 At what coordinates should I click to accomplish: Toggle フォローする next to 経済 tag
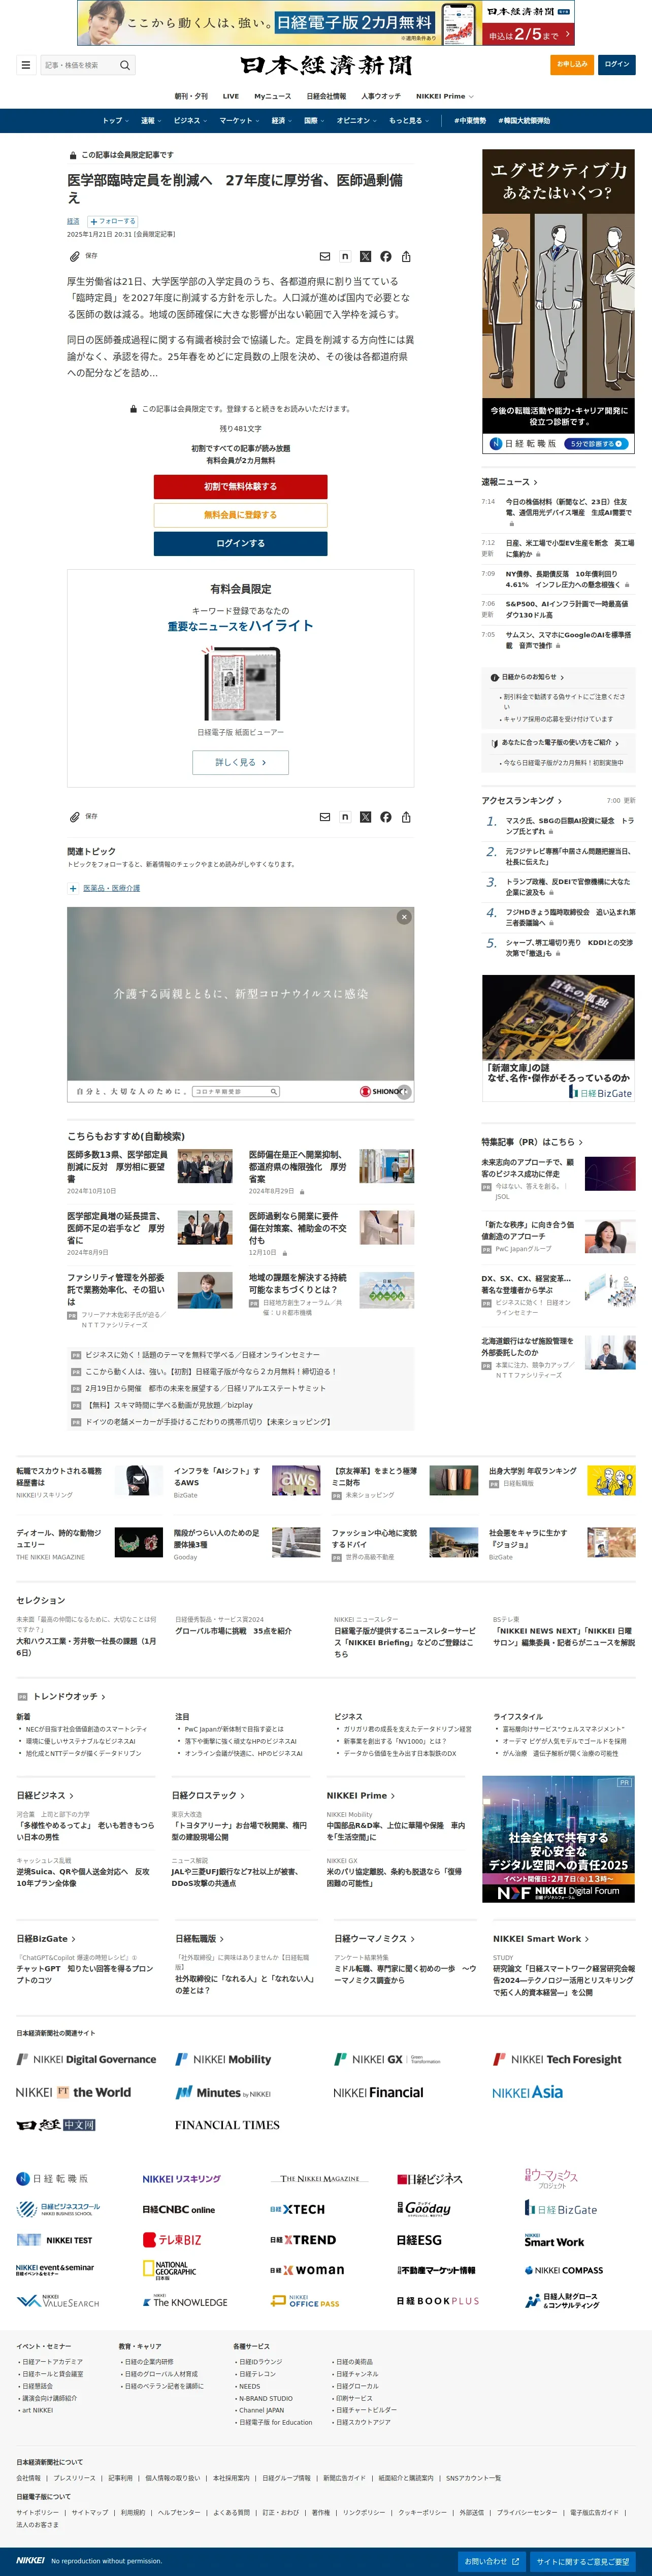coord(113,221)
